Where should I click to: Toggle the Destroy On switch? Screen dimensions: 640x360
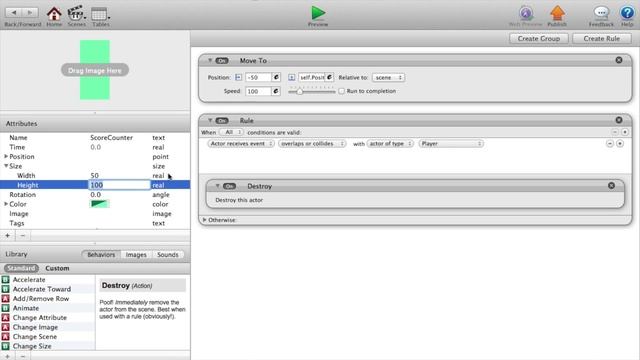tap(229, 186)
